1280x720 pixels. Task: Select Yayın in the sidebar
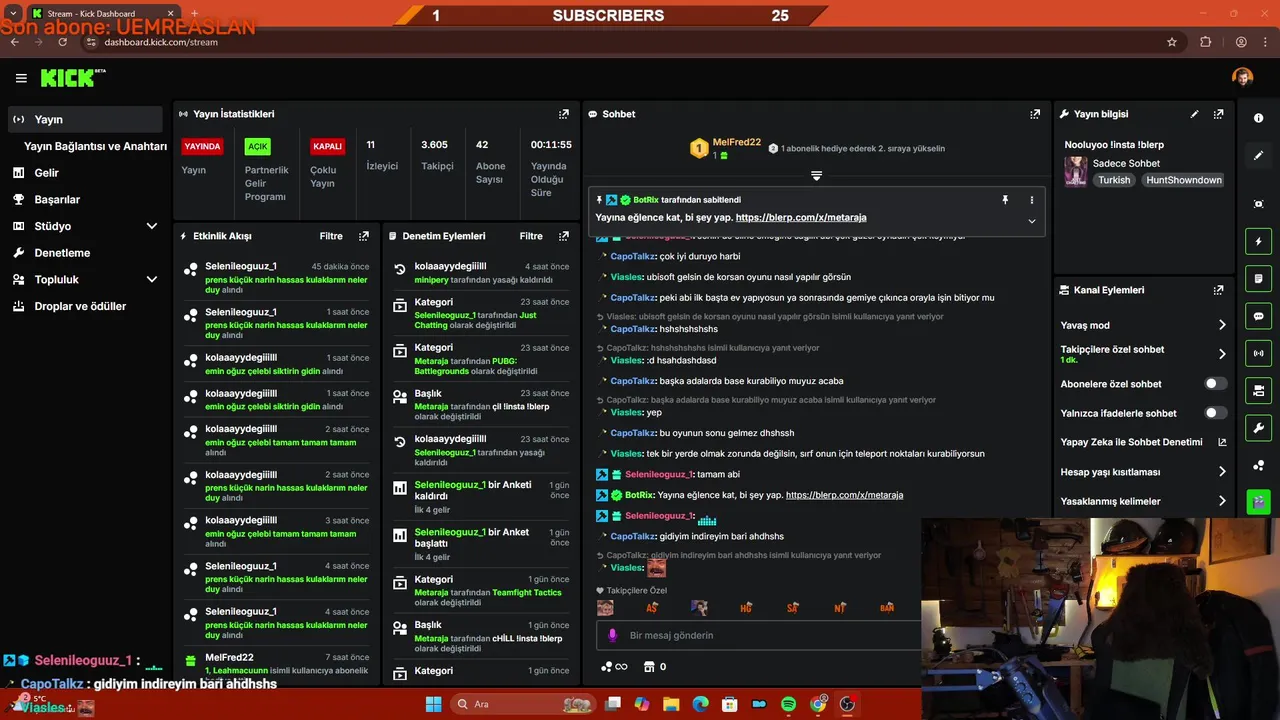pyautogui.click(x=86, y=119)
